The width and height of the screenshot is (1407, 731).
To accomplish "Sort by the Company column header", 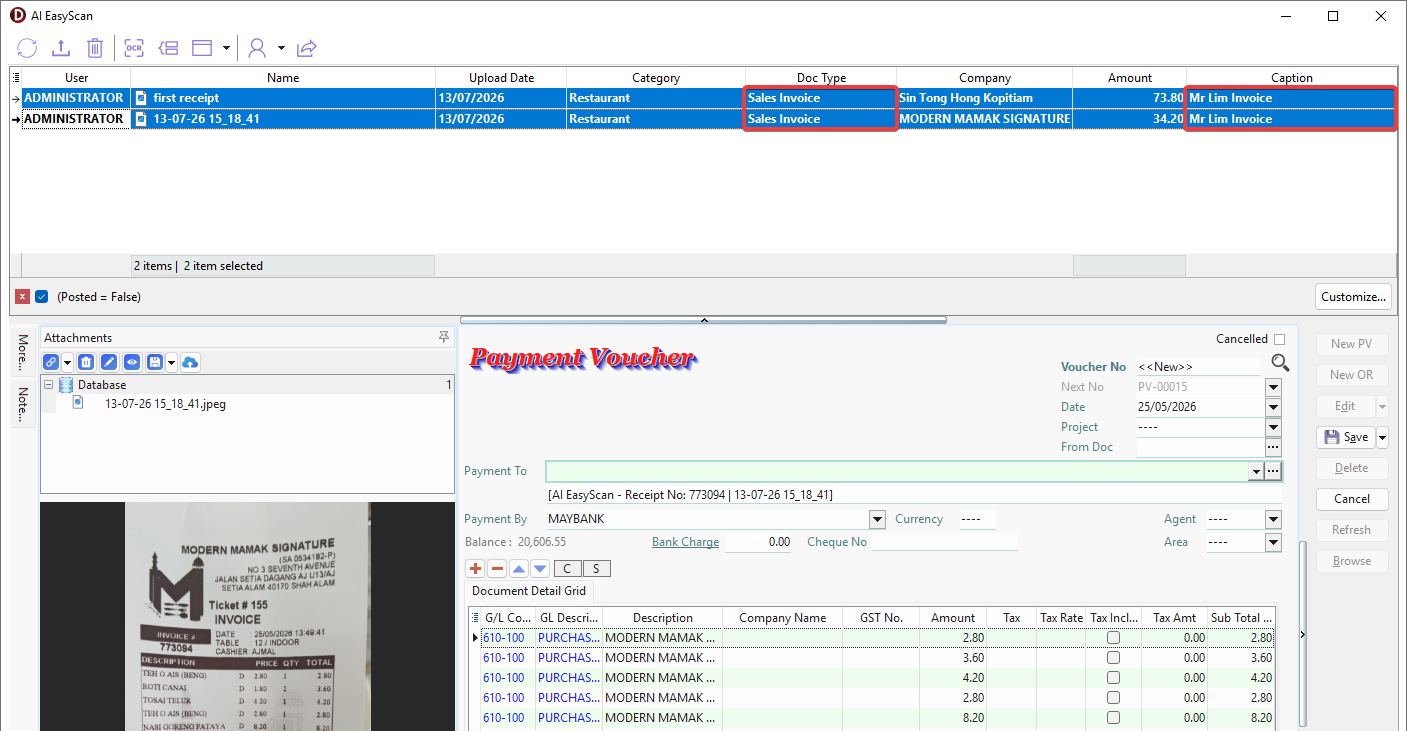I will [984, 77].
